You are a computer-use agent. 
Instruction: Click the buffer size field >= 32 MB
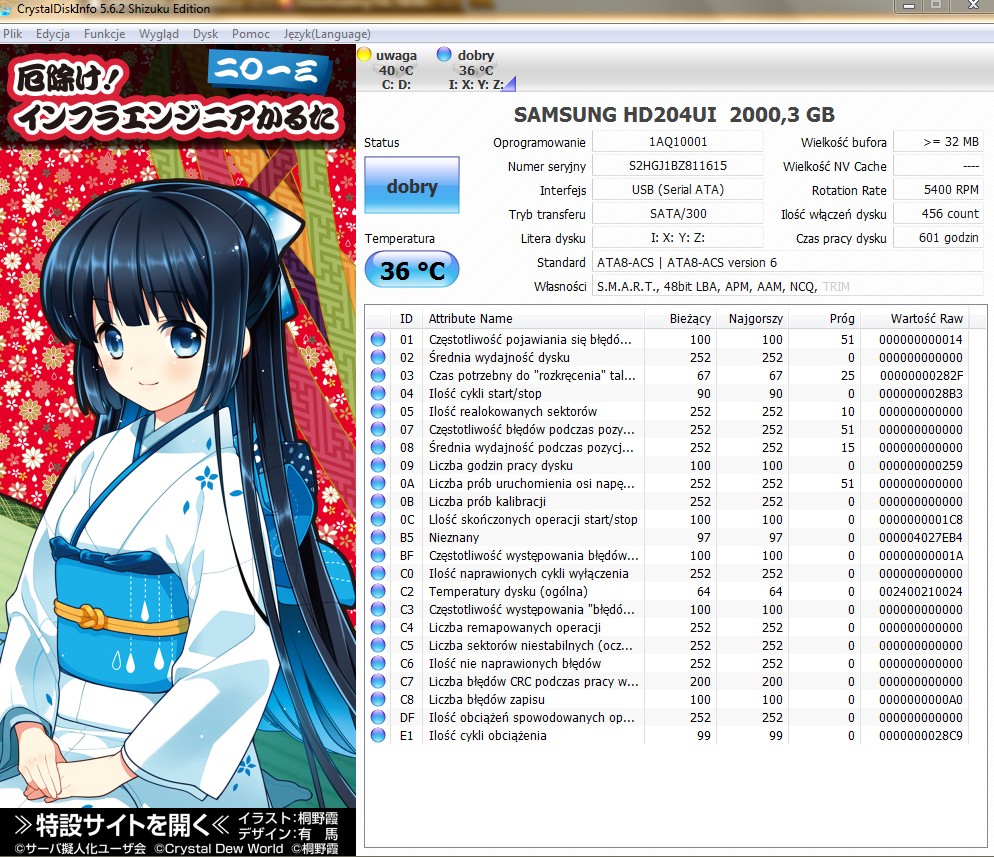[x=938, y=141]
